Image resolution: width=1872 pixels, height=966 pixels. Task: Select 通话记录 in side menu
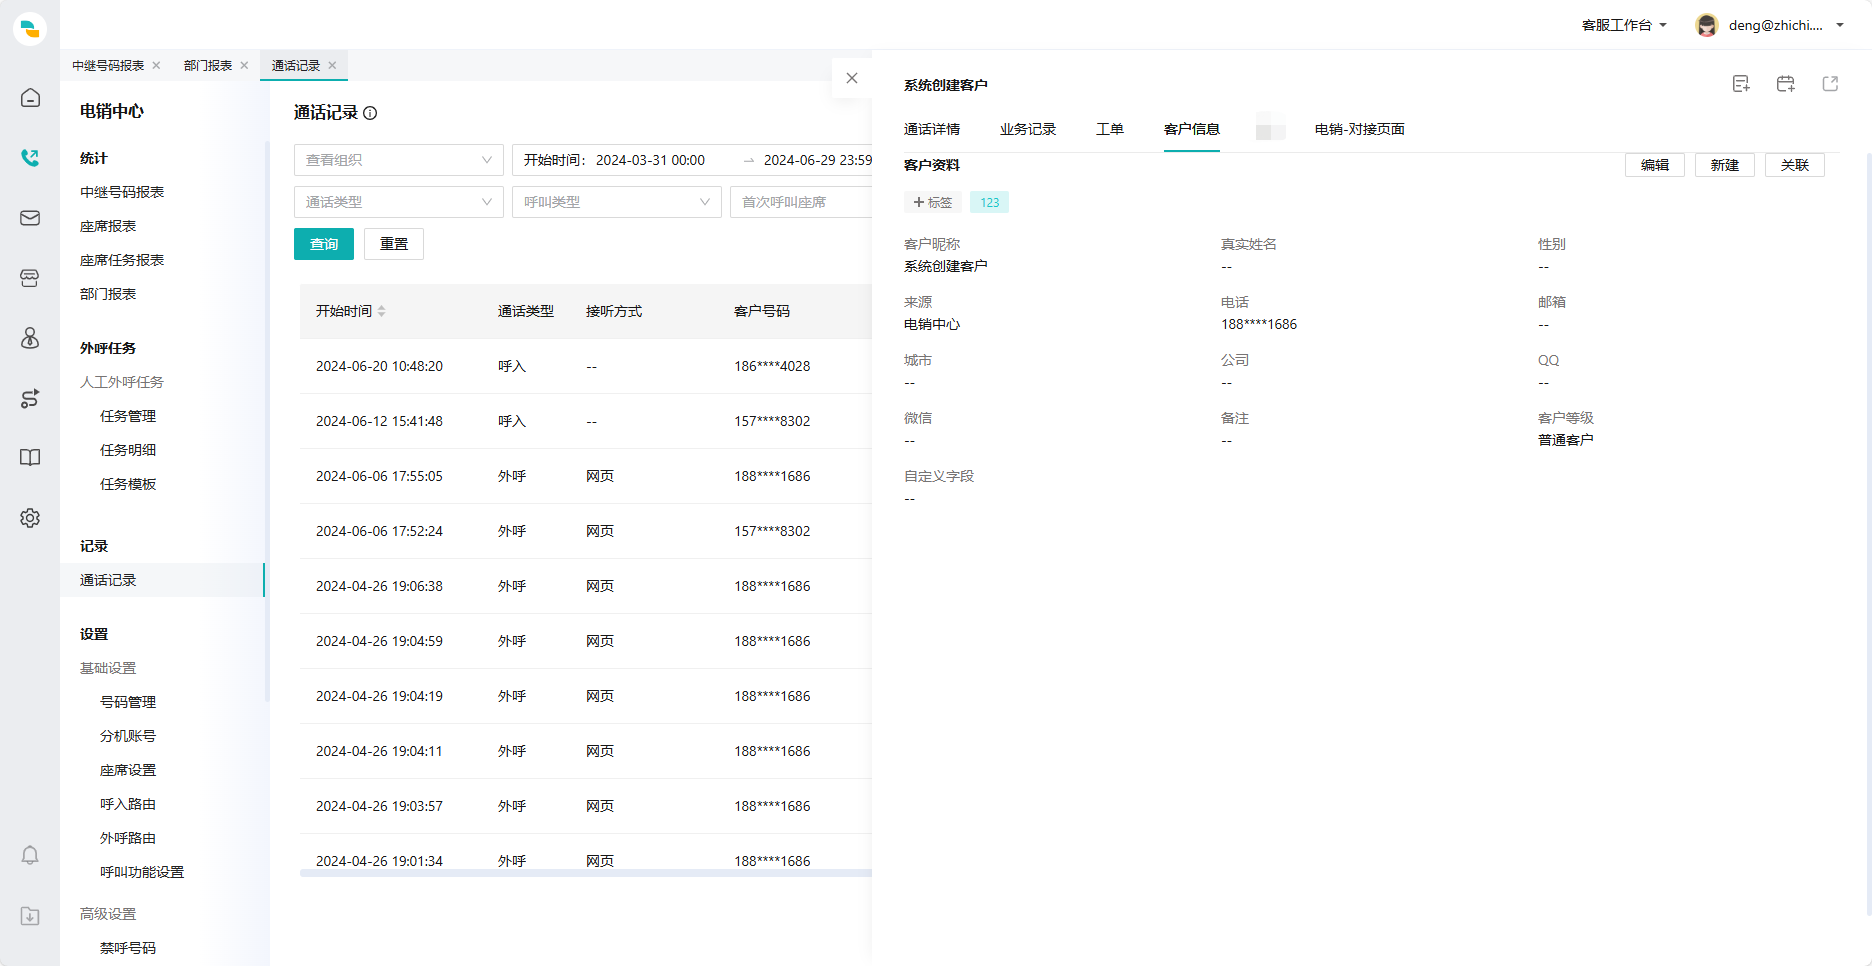(162, 580)
